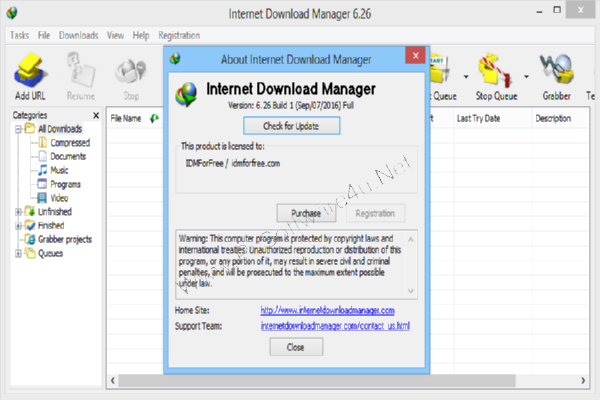Click the Programs window icon

coord(42,184)
